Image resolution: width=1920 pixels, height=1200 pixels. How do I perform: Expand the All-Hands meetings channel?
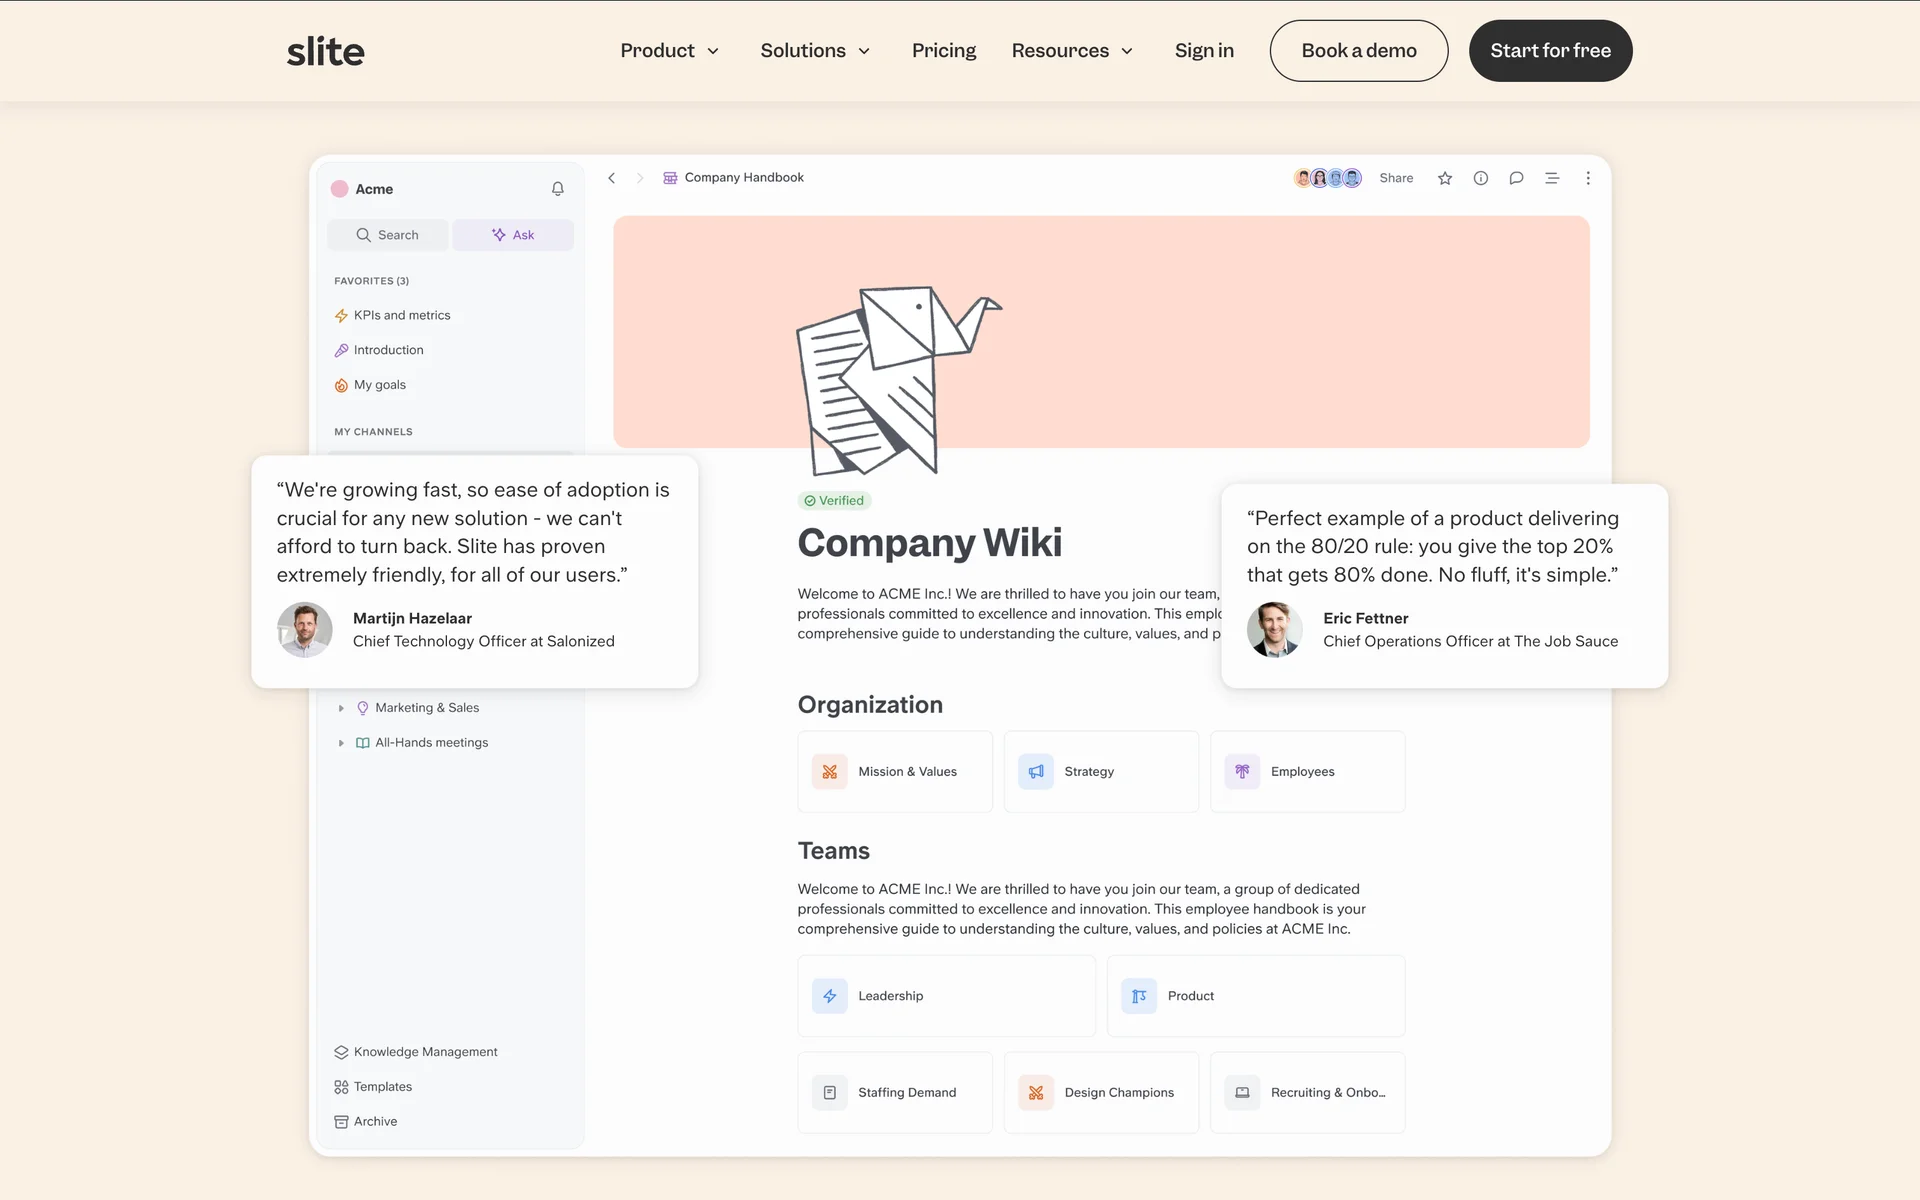341,743
